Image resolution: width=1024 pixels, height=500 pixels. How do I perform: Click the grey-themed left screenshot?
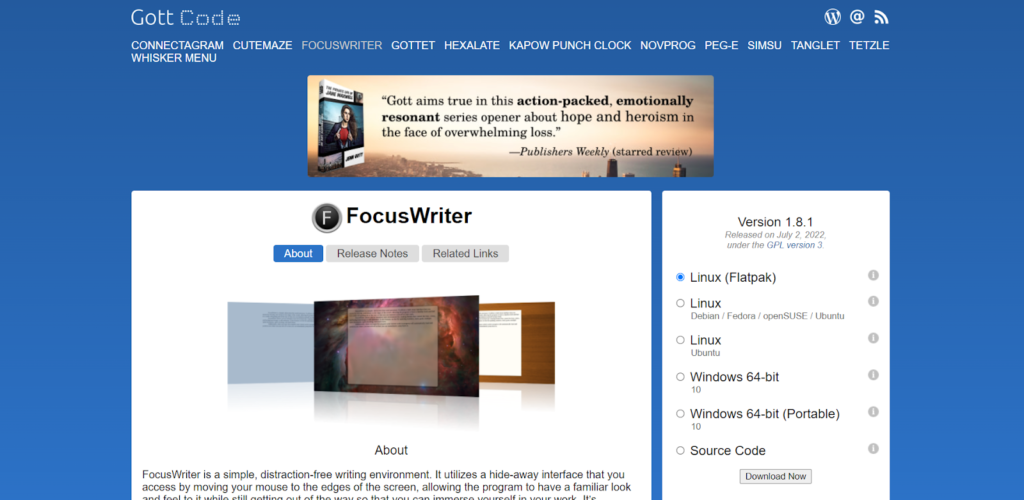(270, 343)
